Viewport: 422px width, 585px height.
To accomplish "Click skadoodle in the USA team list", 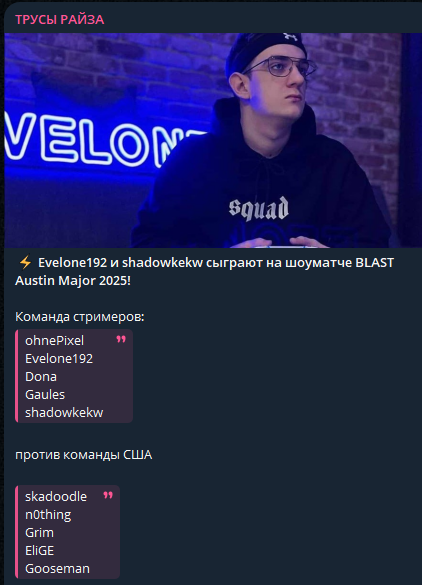I will 56,497.
